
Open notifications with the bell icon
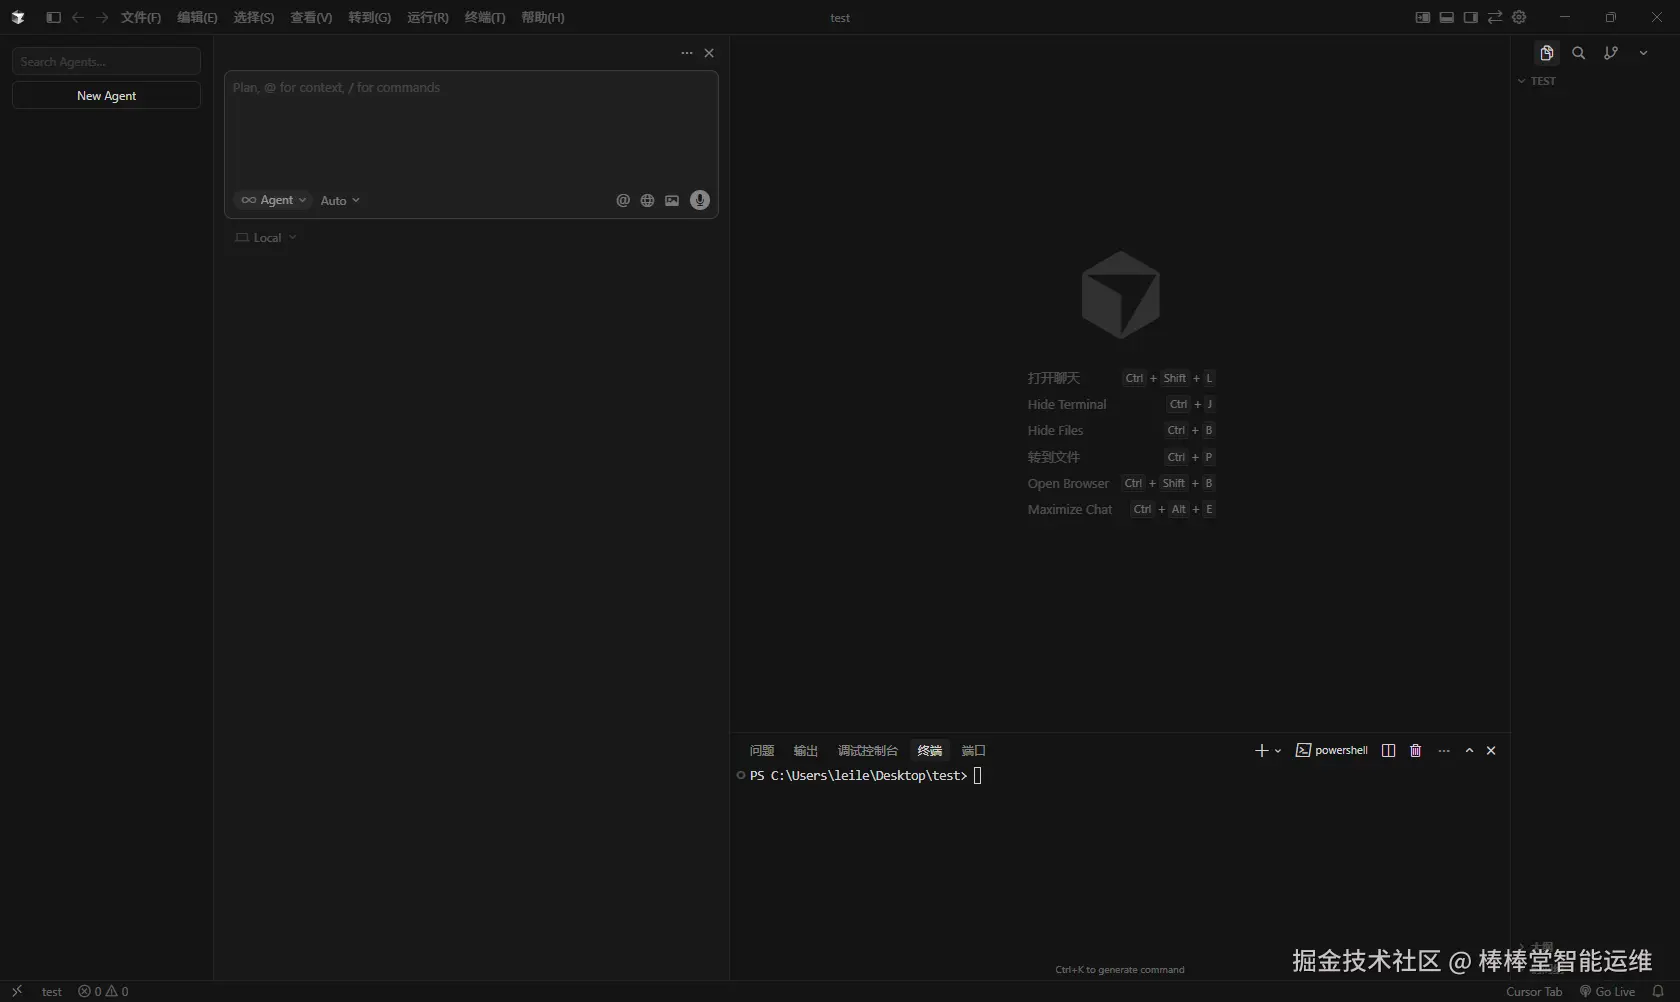pos(1658,991)
